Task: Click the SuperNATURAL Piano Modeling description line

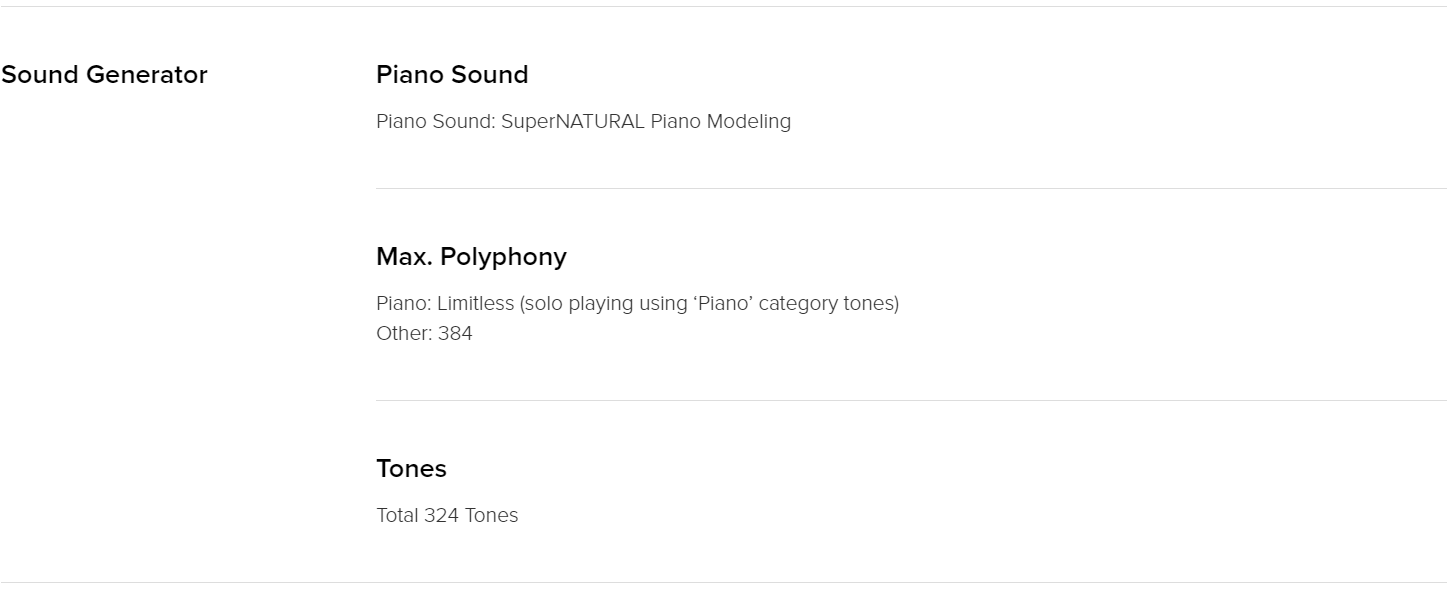Action: click(x=583, y=122)
